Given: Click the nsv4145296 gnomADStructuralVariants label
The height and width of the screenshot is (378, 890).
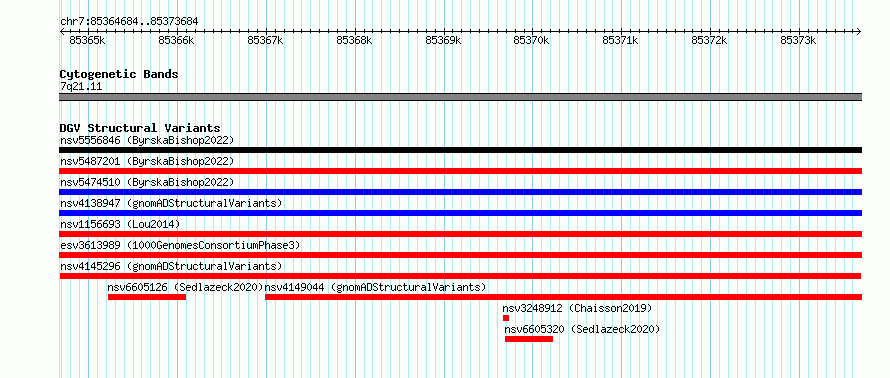Looking at the screenshot, I should [x=171, y=266].
